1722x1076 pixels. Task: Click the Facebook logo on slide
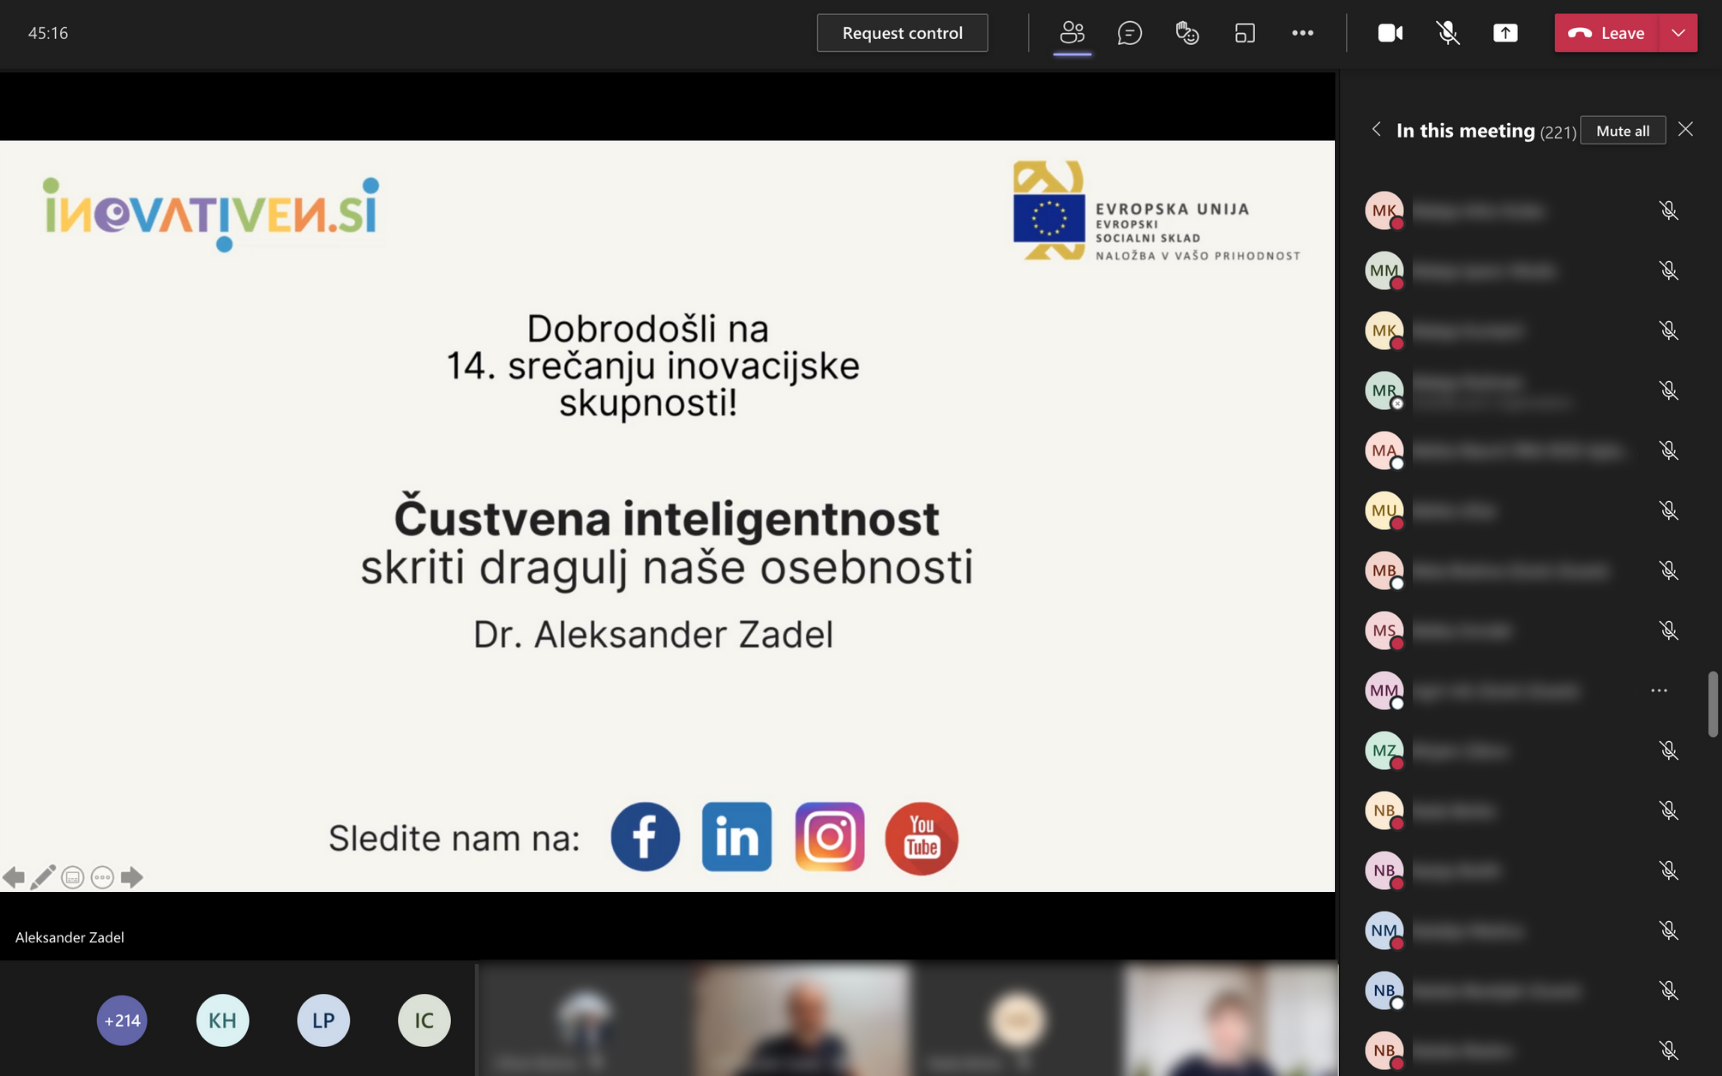pyautogui.click(x=645, y=837)
